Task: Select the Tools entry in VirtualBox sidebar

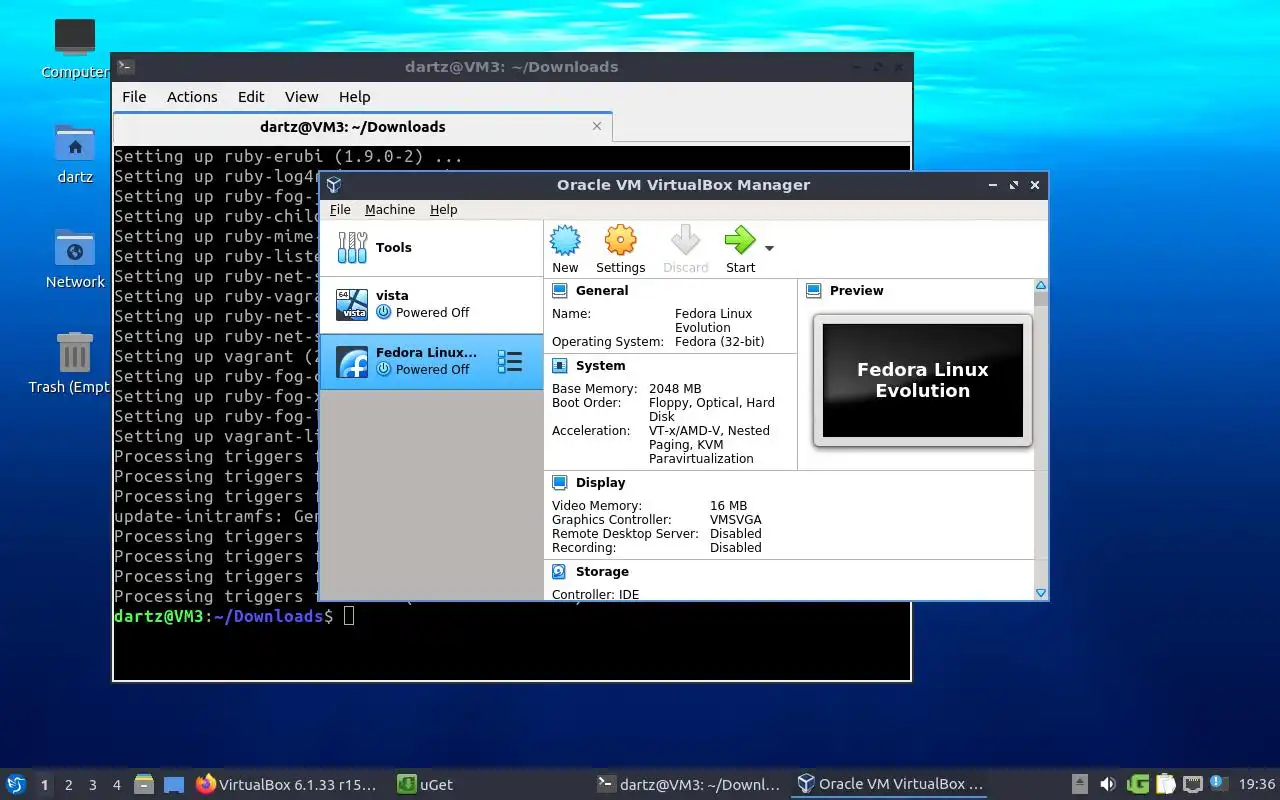Action: [431, 248]
